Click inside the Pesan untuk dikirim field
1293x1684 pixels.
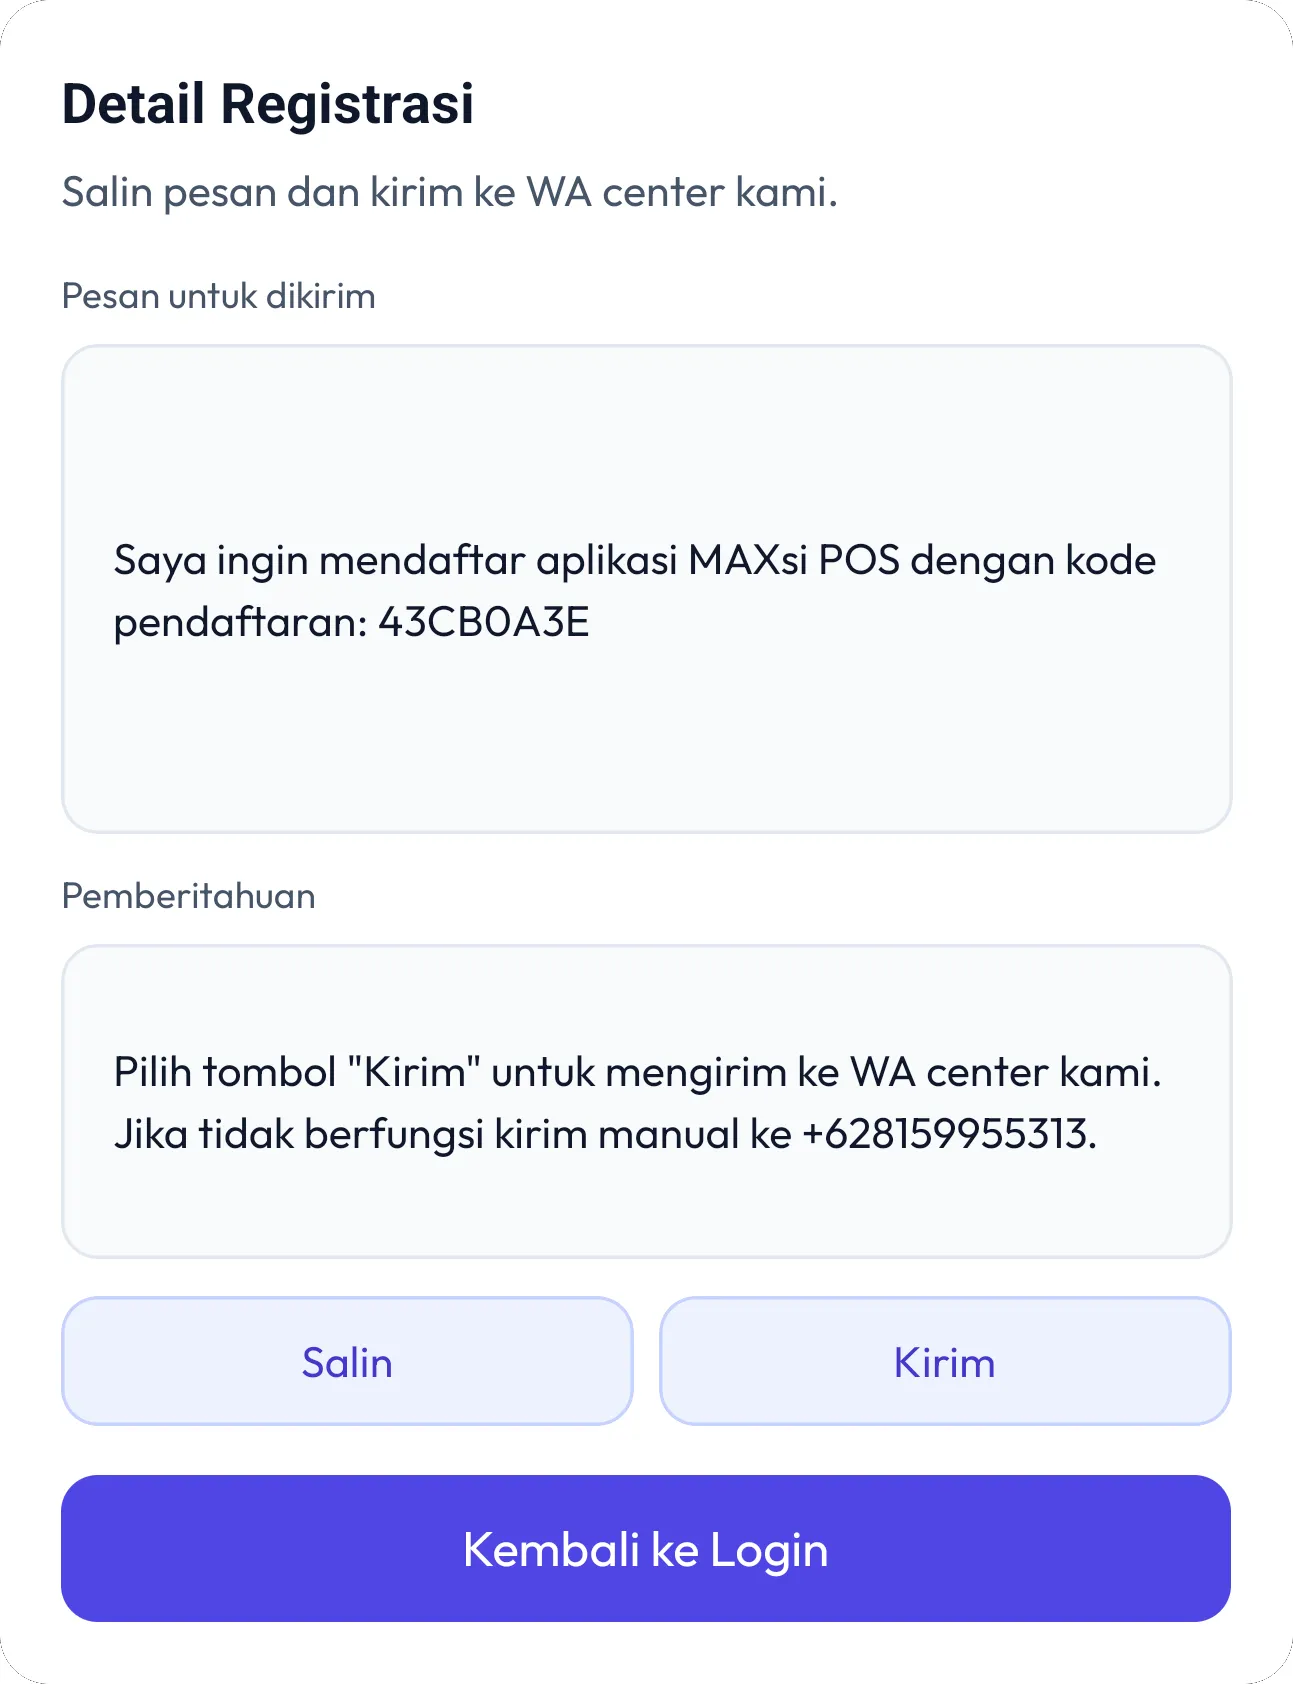[646, 586]
